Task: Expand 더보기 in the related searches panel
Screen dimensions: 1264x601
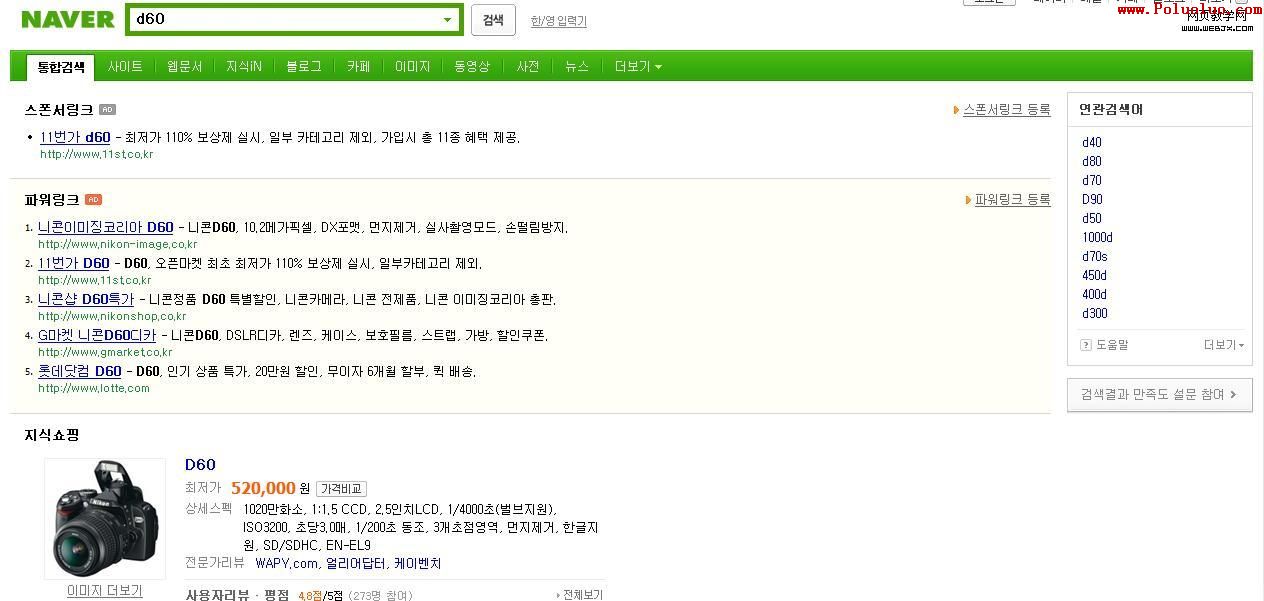Action: 1224,345
